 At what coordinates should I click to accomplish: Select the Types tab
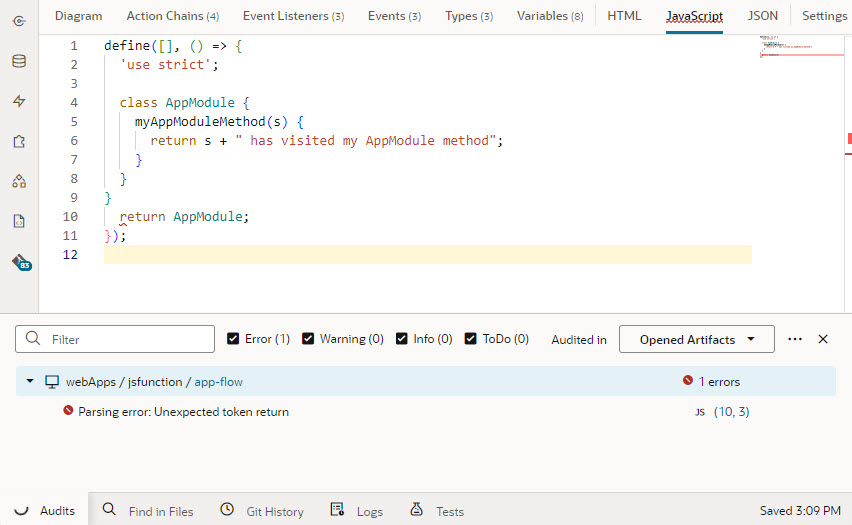click(x=469, y=16)
